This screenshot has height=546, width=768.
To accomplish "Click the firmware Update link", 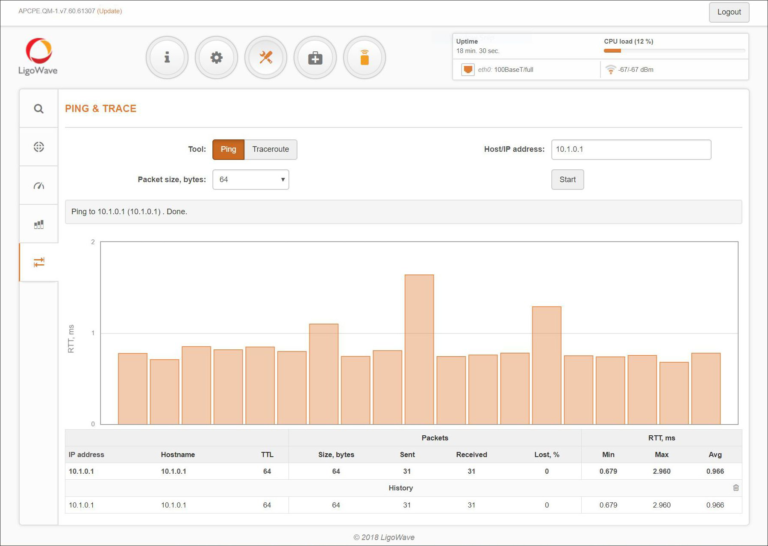I will (x=109, y=11).
